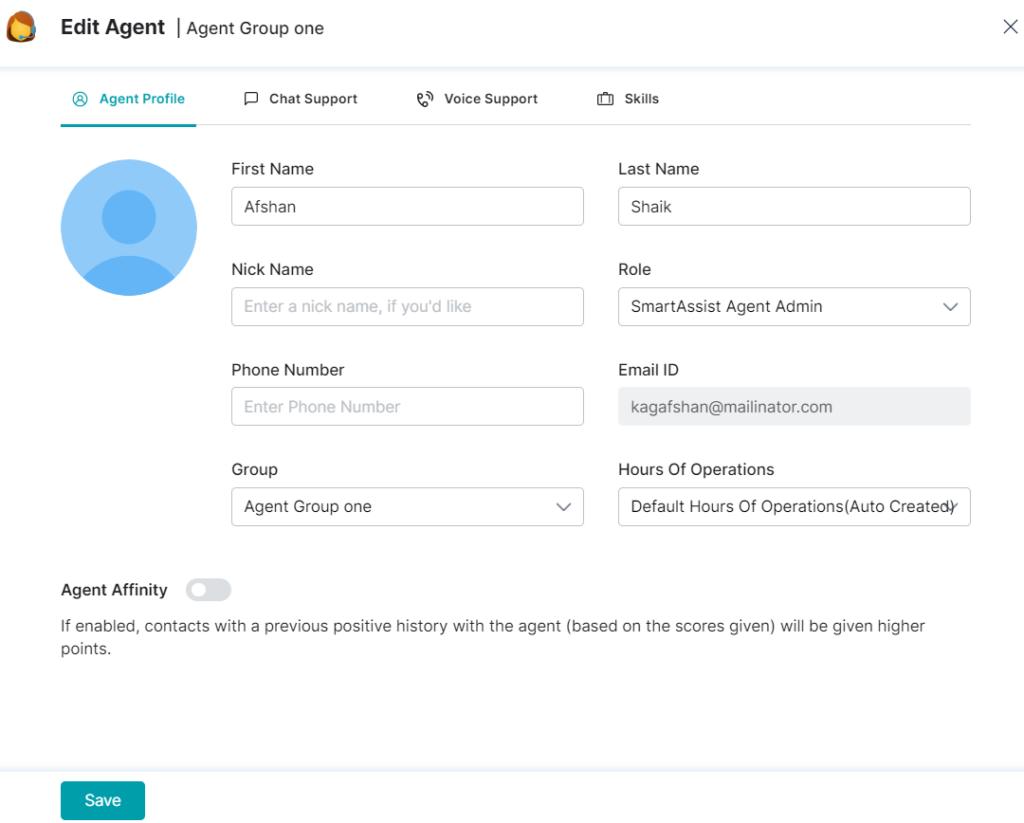Click the briefcase icon beside Skills
This screenshot has width=1024, height=823.
click(x=604, y=98)
